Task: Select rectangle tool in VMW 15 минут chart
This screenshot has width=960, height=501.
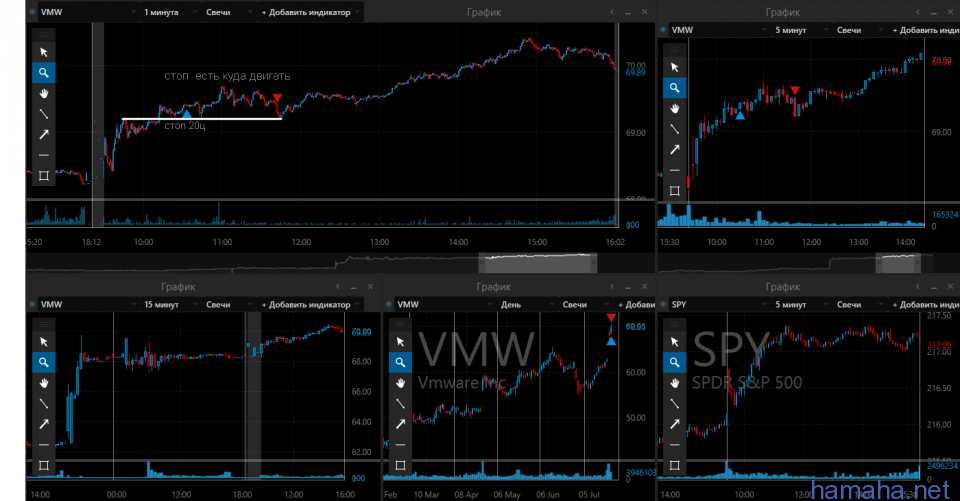Action: point(43,465)
